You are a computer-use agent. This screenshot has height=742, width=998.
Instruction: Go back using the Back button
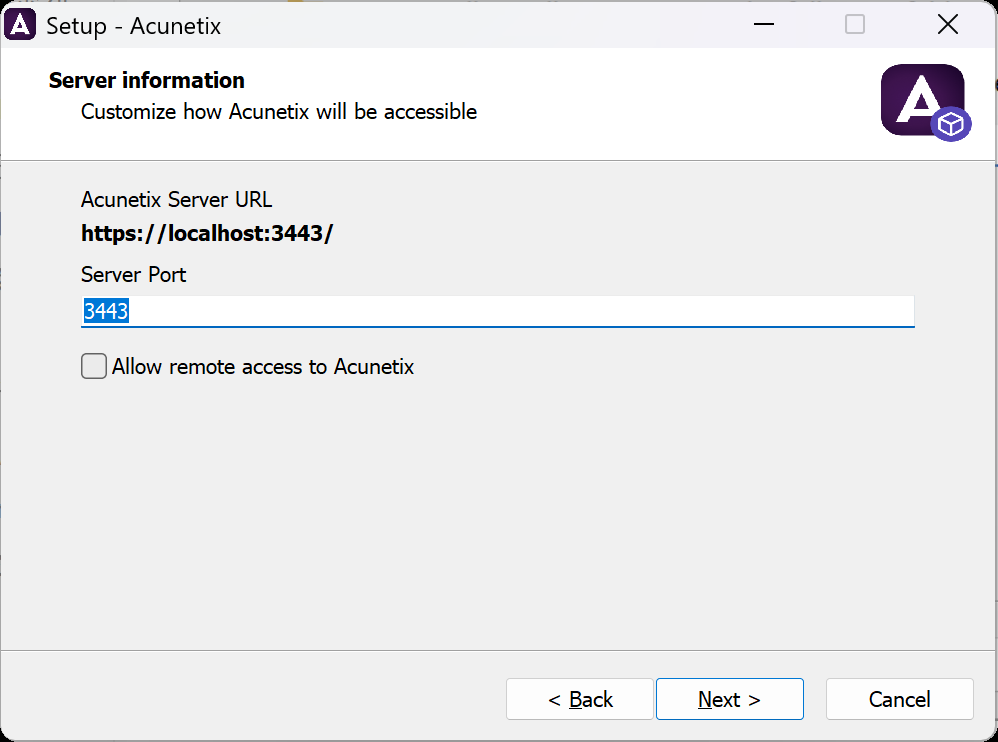tap(580, 698)
